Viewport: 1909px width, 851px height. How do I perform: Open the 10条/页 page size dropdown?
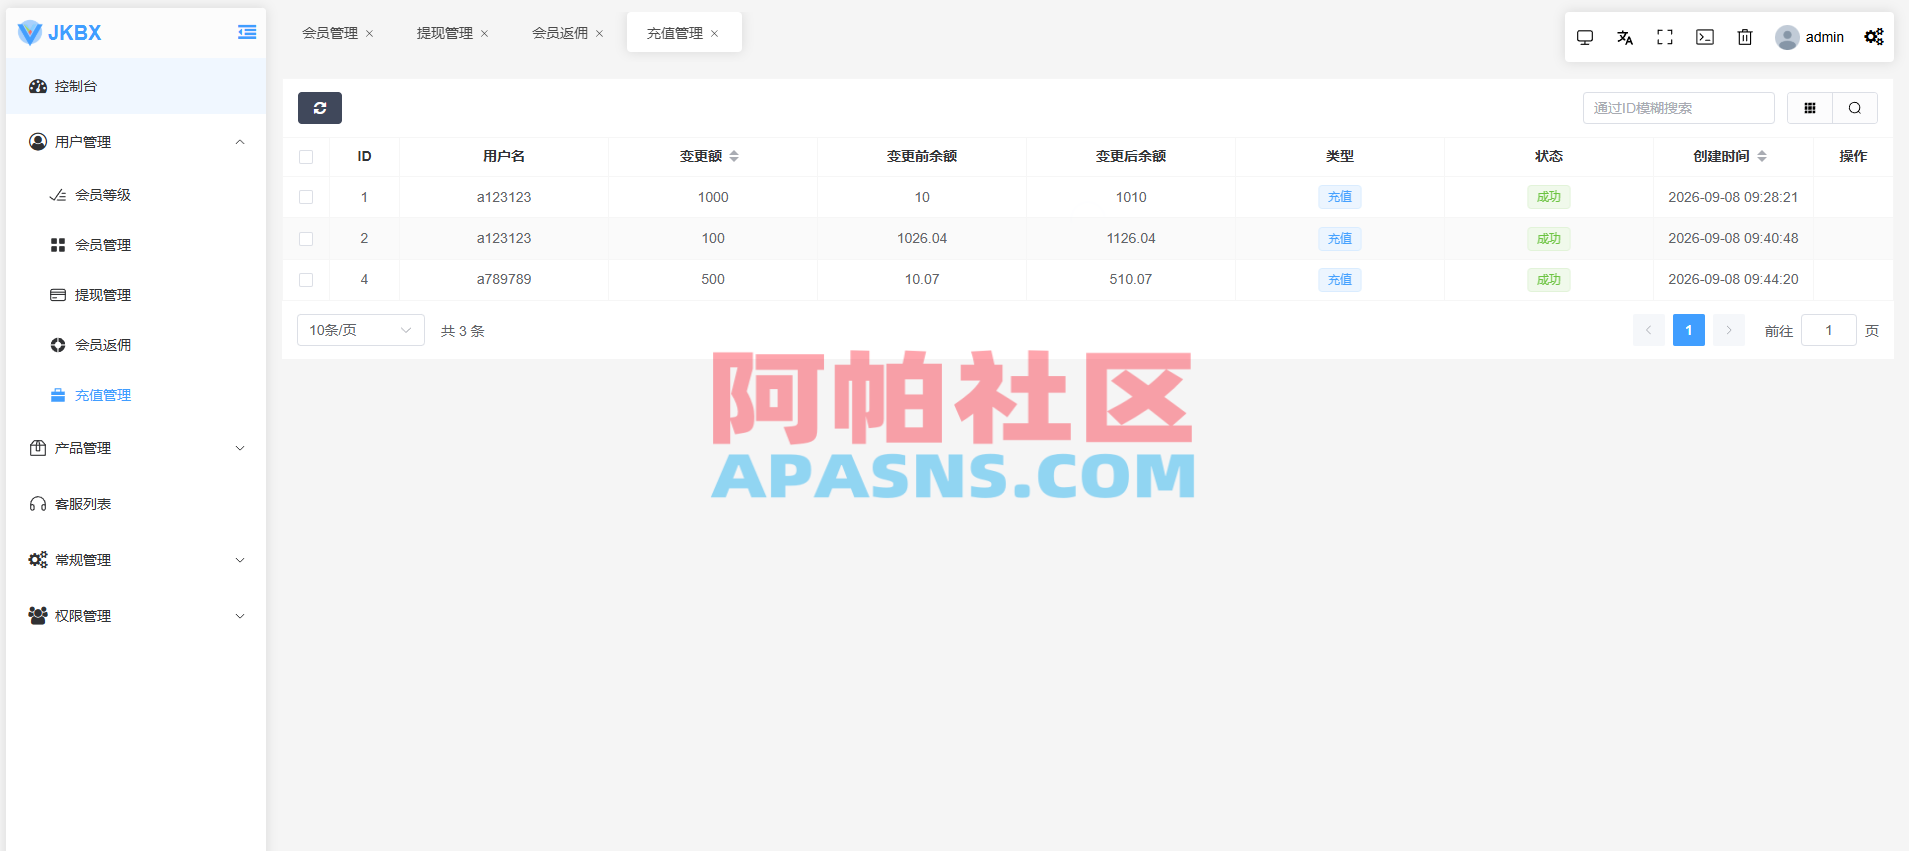coord(361,330)
